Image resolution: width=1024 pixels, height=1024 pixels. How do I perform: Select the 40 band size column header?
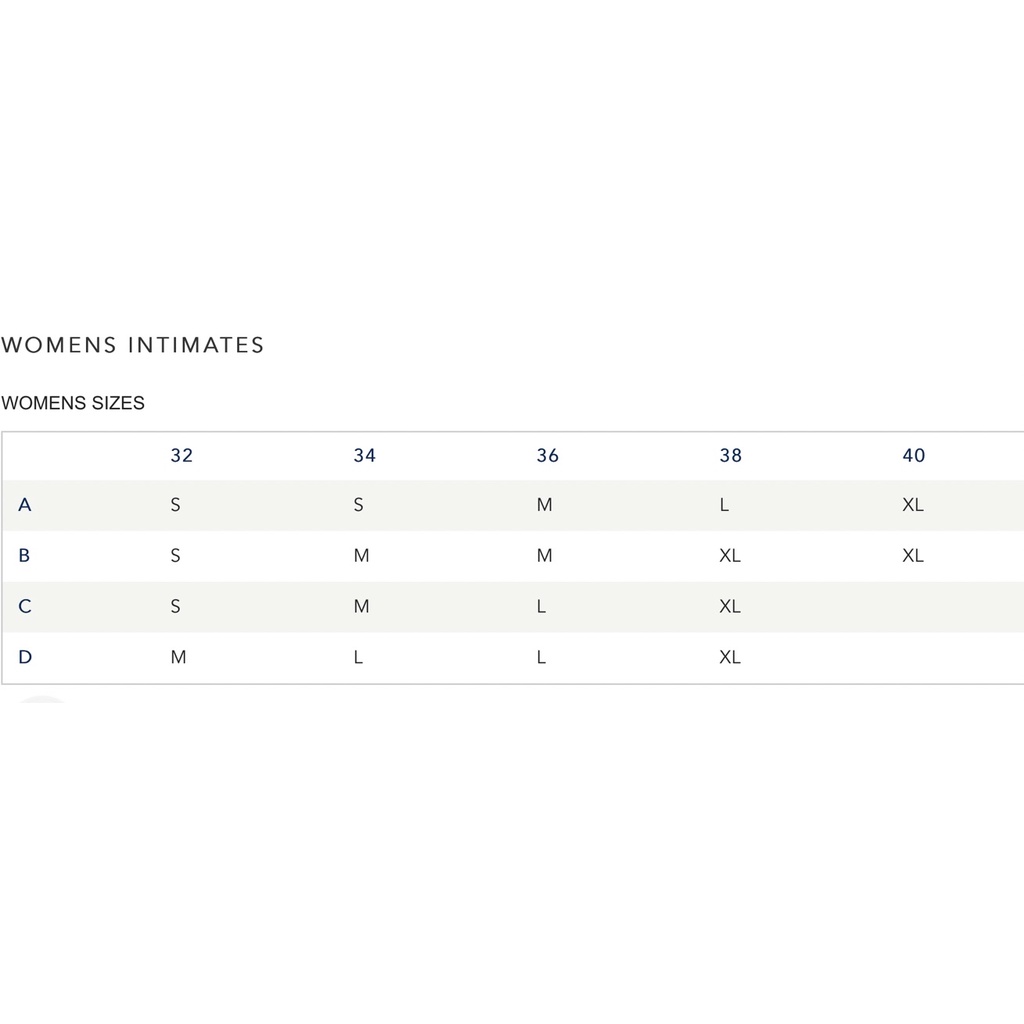point(913,456)
